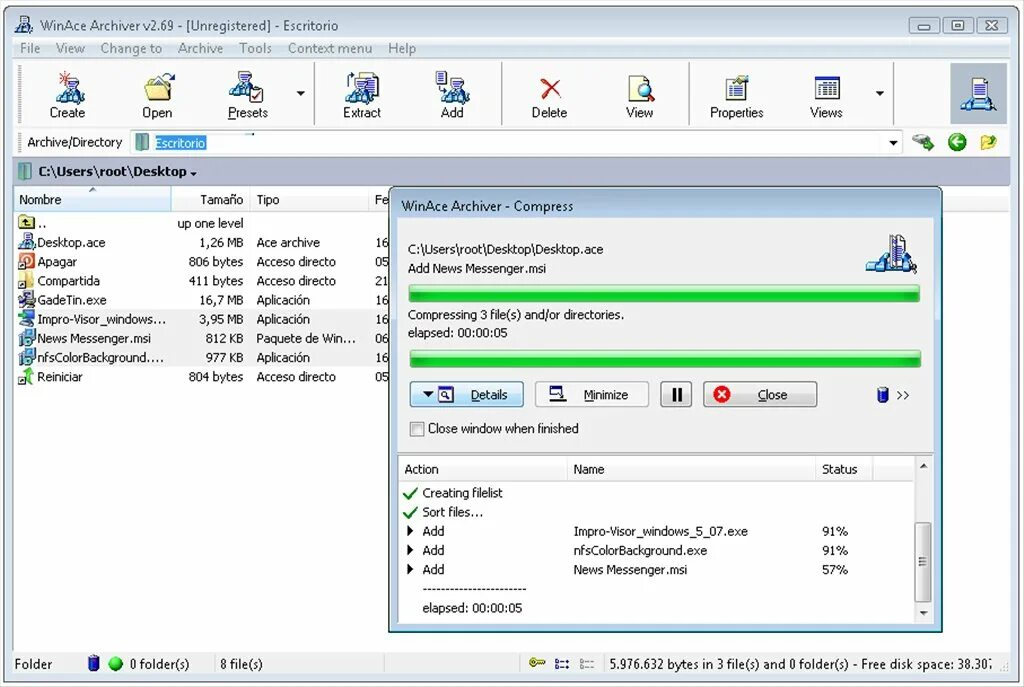
Task: Click the Close button with red X
Action: click(x=760, y=394)
